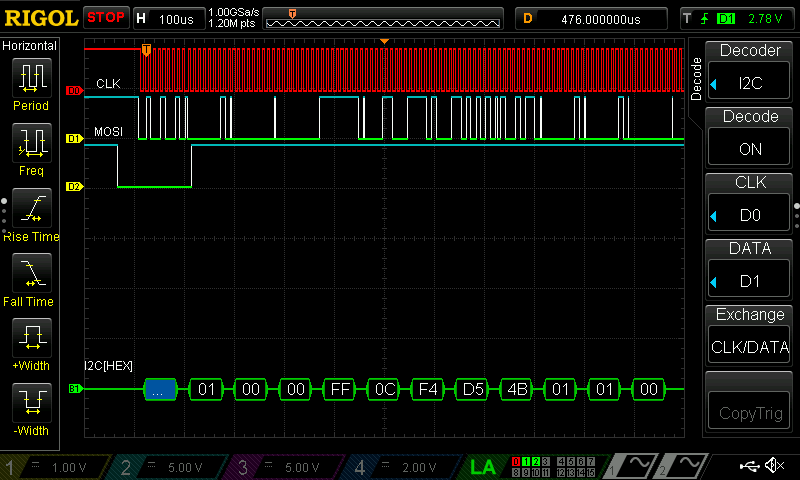
Task: Pick the +Width measurement icon
Action: (x=32, y=337)
